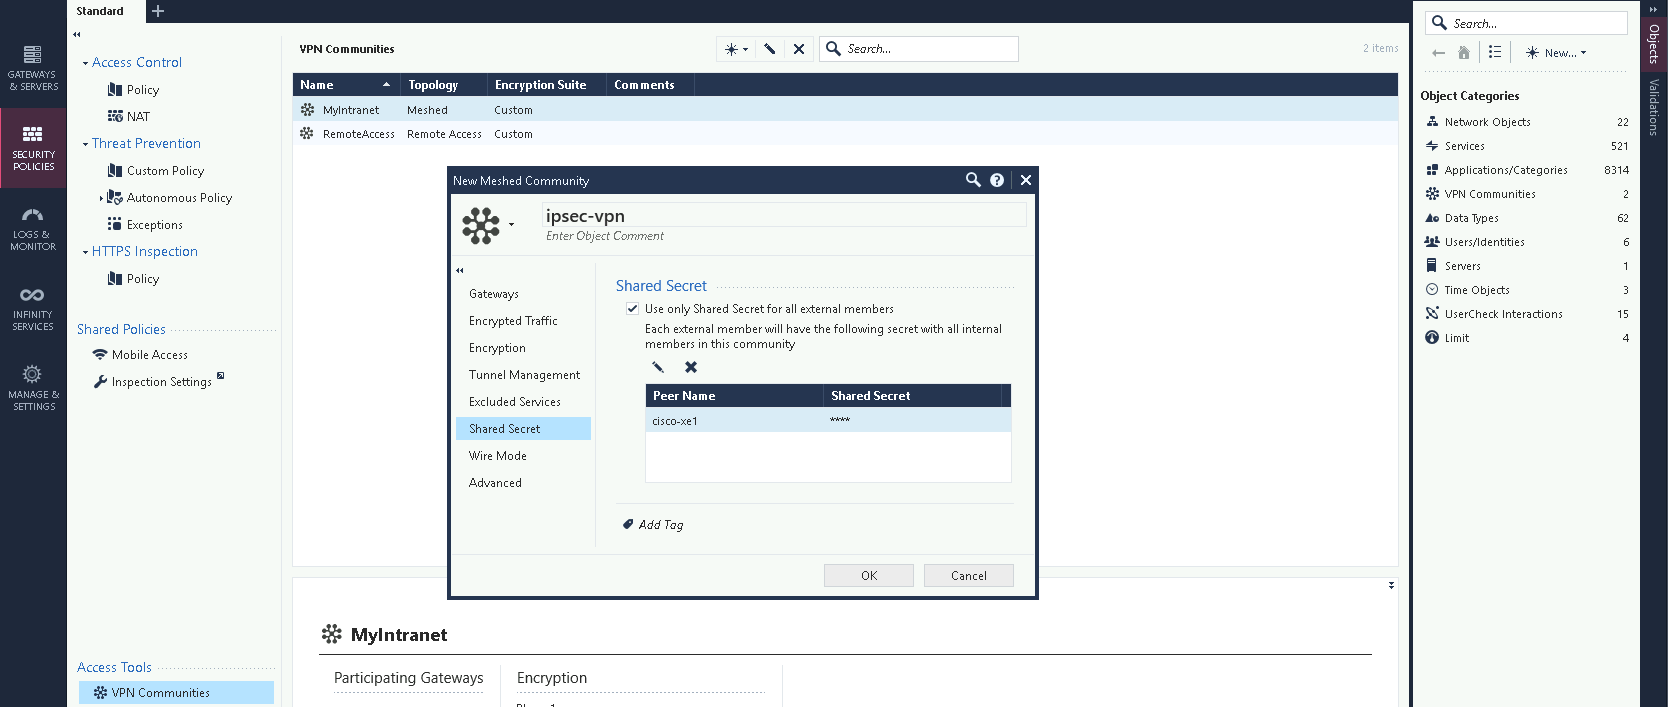Open Logs & Monitor sidebar view
Viewport: 1668px width, 707px height.
click(33, 229)
